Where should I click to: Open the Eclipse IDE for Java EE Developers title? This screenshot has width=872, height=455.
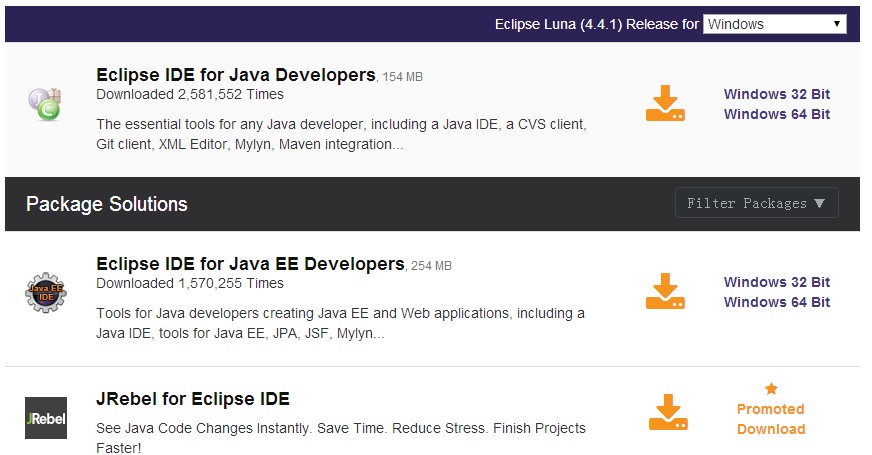click(x=250, y=264)
